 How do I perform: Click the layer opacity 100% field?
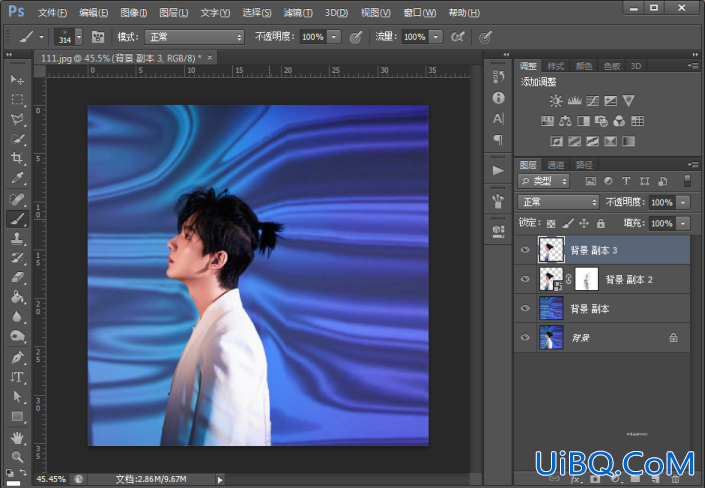pos(662,202)
